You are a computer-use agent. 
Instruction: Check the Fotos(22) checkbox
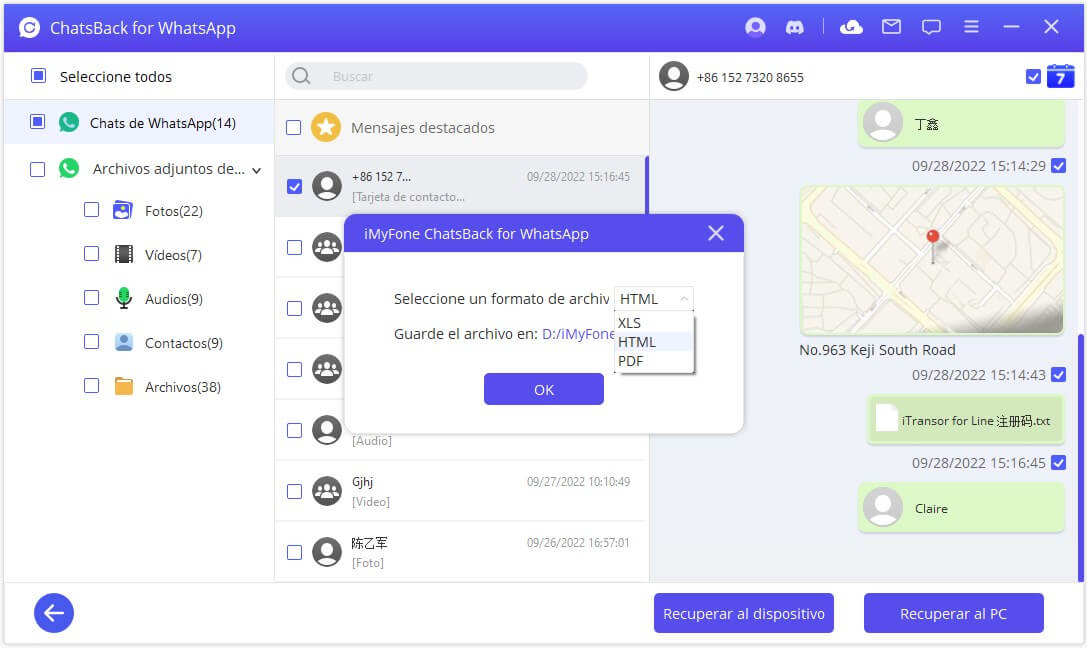coord(91,210)
